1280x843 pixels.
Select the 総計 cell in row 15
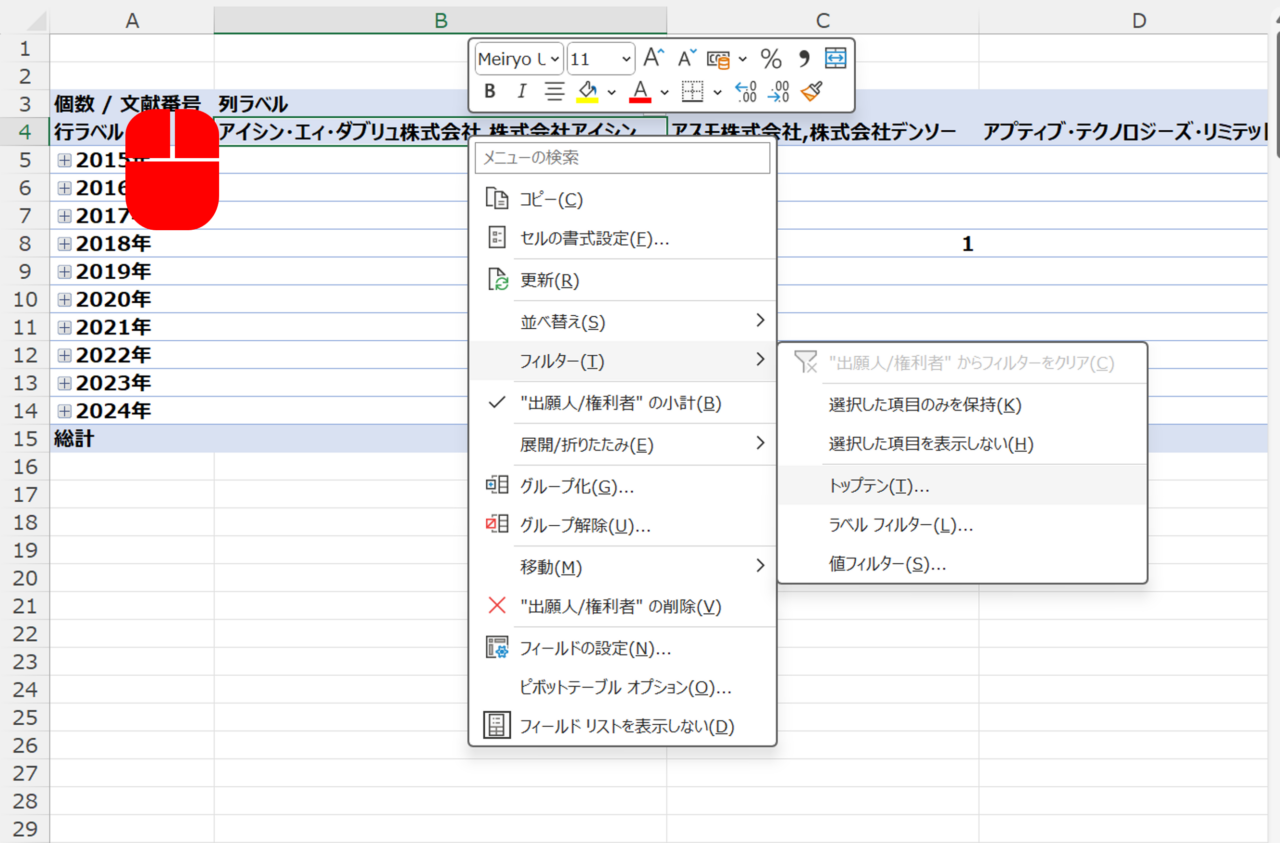coord(132,438)
